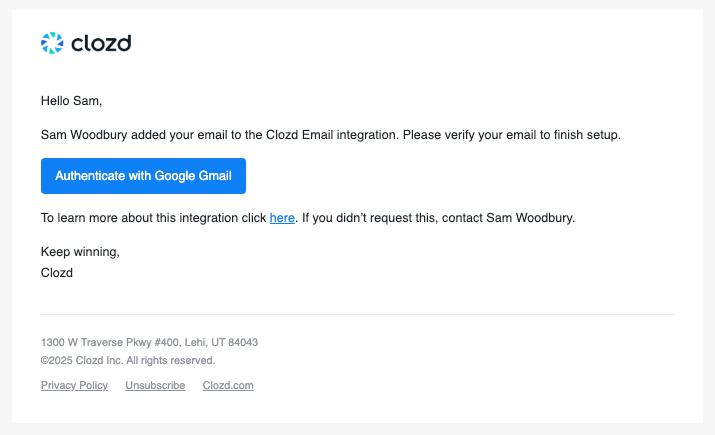This screenshot has height=435, width=715.
Task: Click the 'Clozd' signature below Keep winning
Action: [57, 271]
